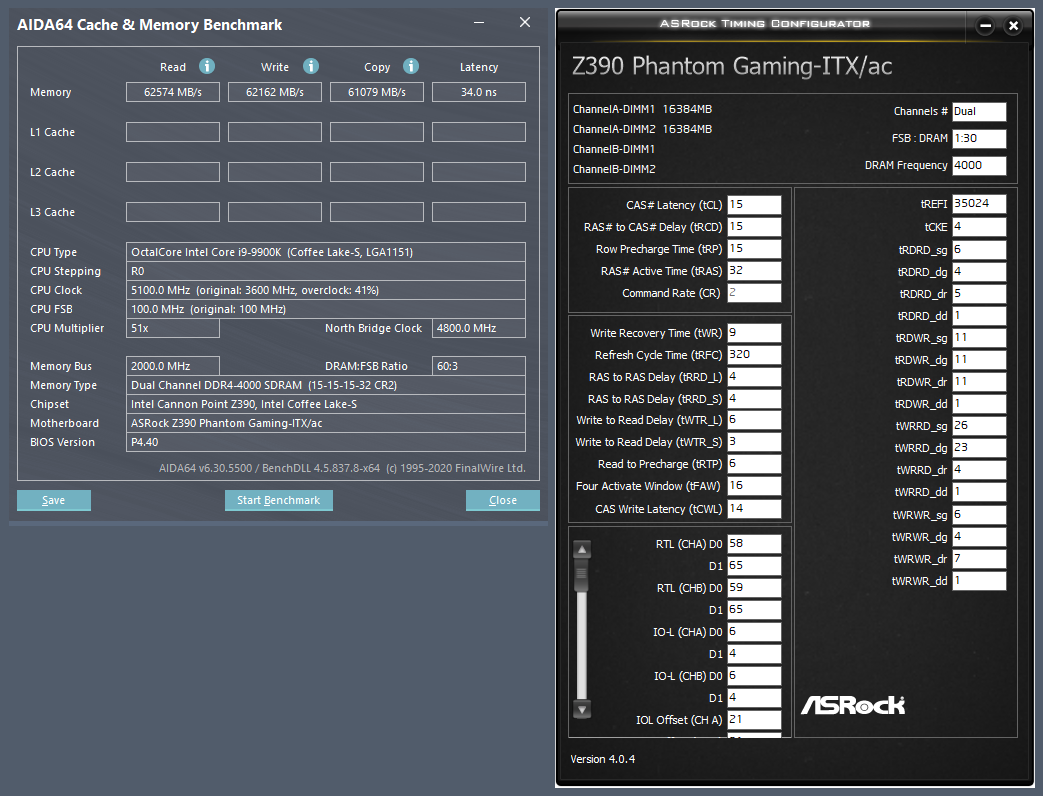1043x796 pixels.
Task: Close the ASRock Timing Configurator window
Action: tap(1013, 25)
